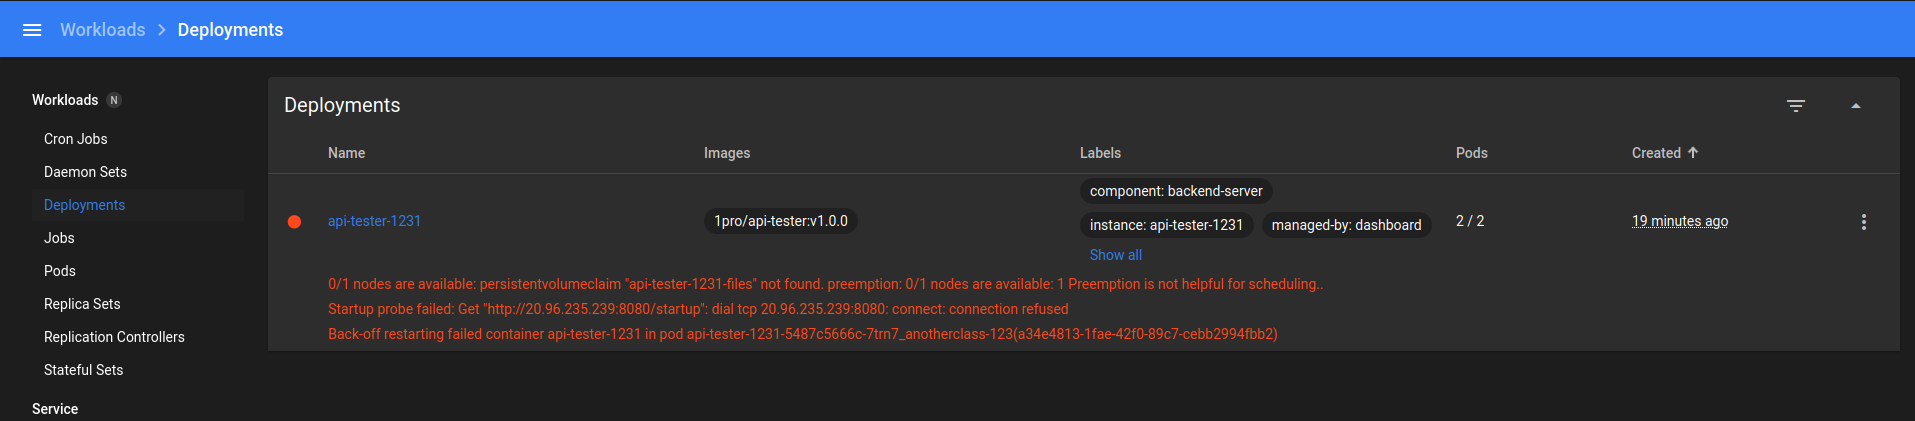This screenshot has height=421, width=1915.
Task: Open actions menu for api-tester-1231
Action: pos(1864,222)
